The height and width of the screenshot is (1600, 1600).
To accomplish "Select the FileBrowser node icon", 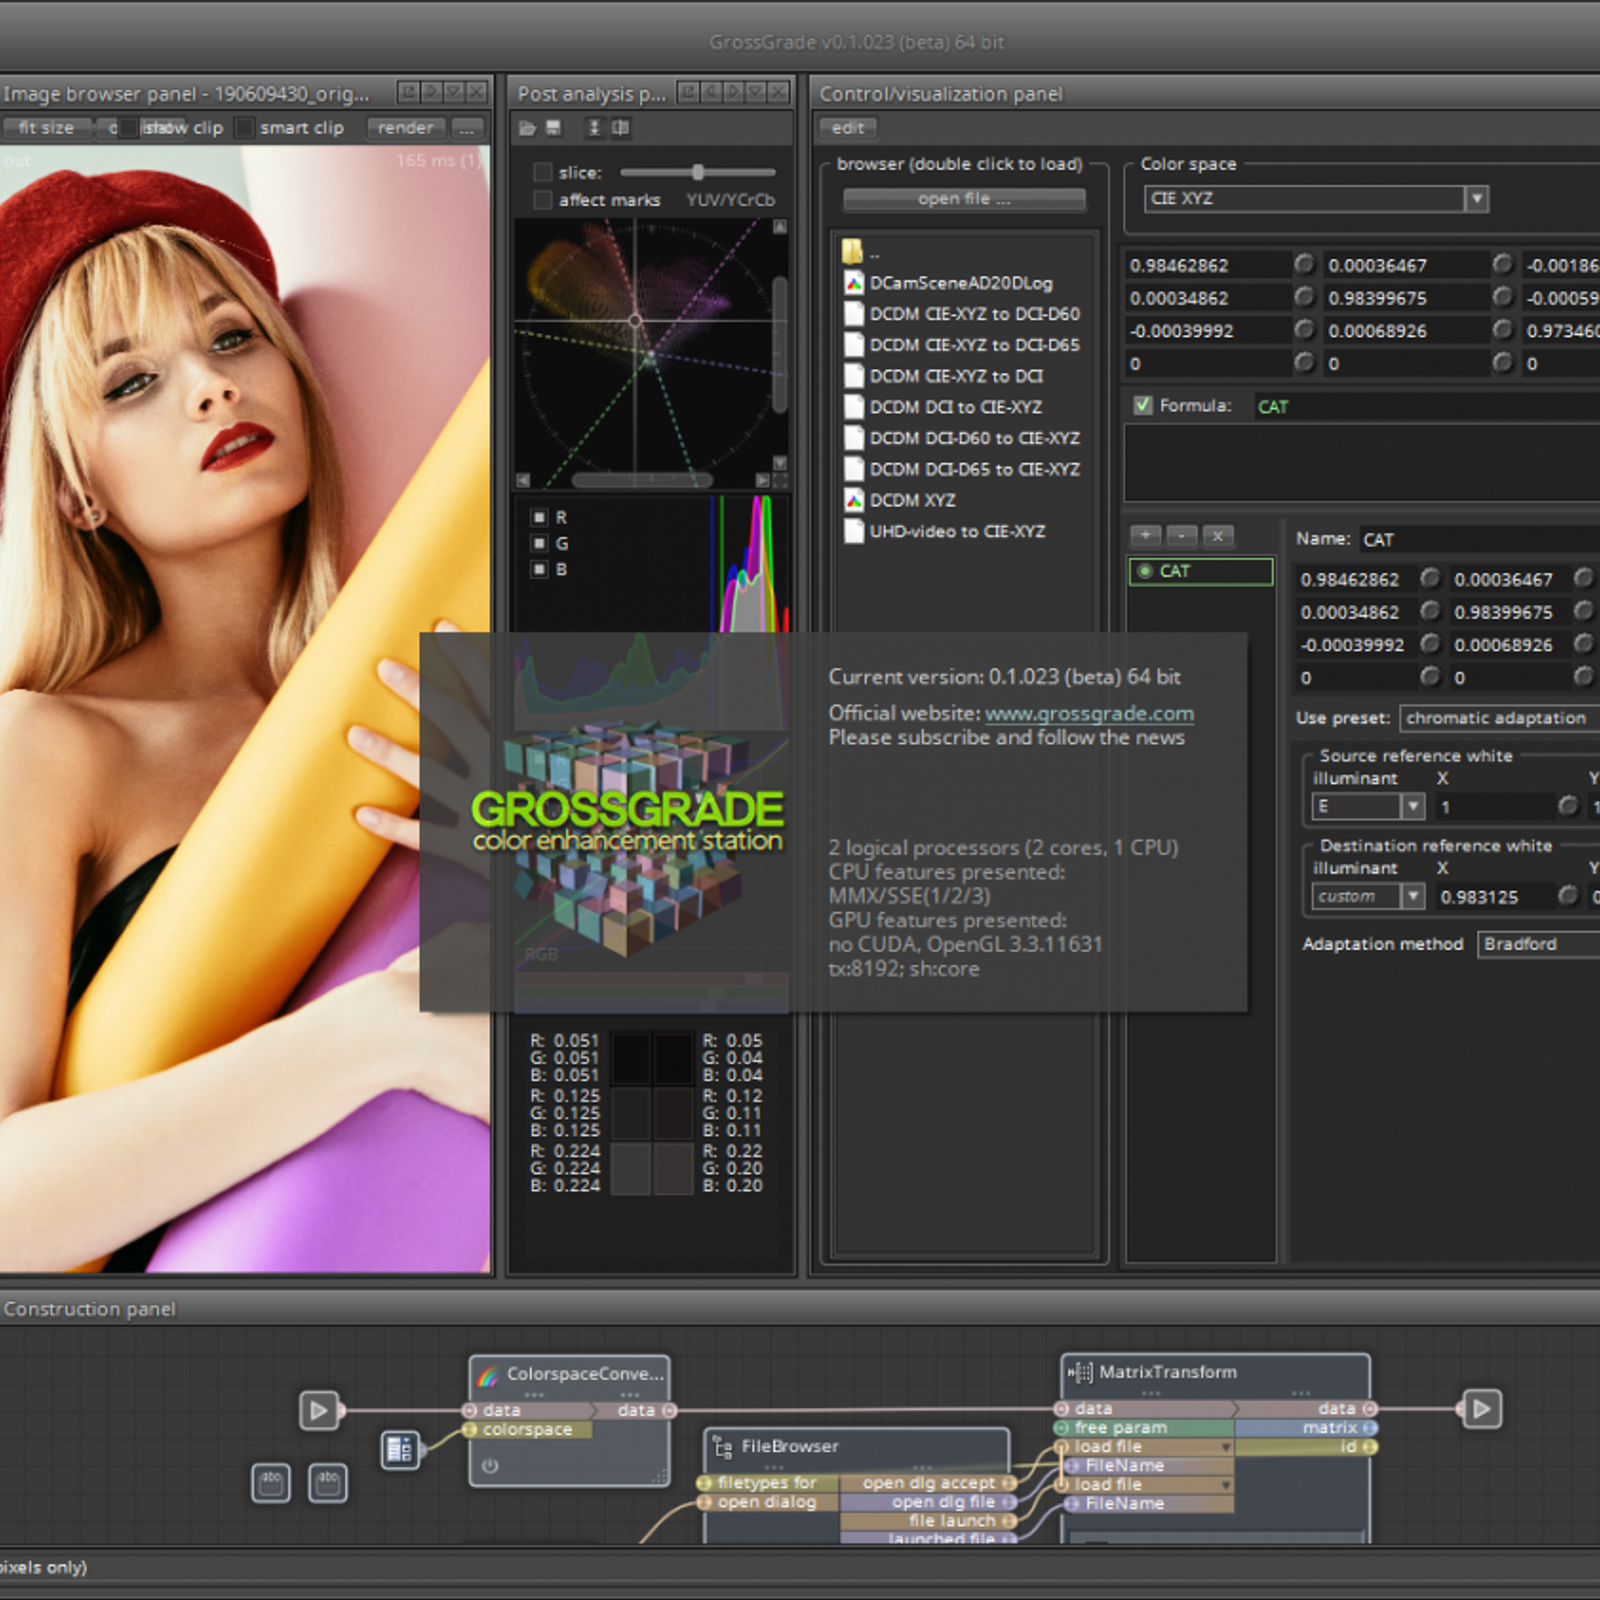I will click(x=722, y=1446).
